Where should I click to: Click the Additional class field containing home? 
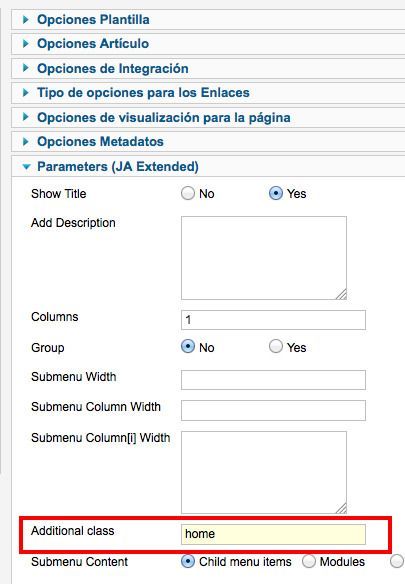[x=273, y=534]
